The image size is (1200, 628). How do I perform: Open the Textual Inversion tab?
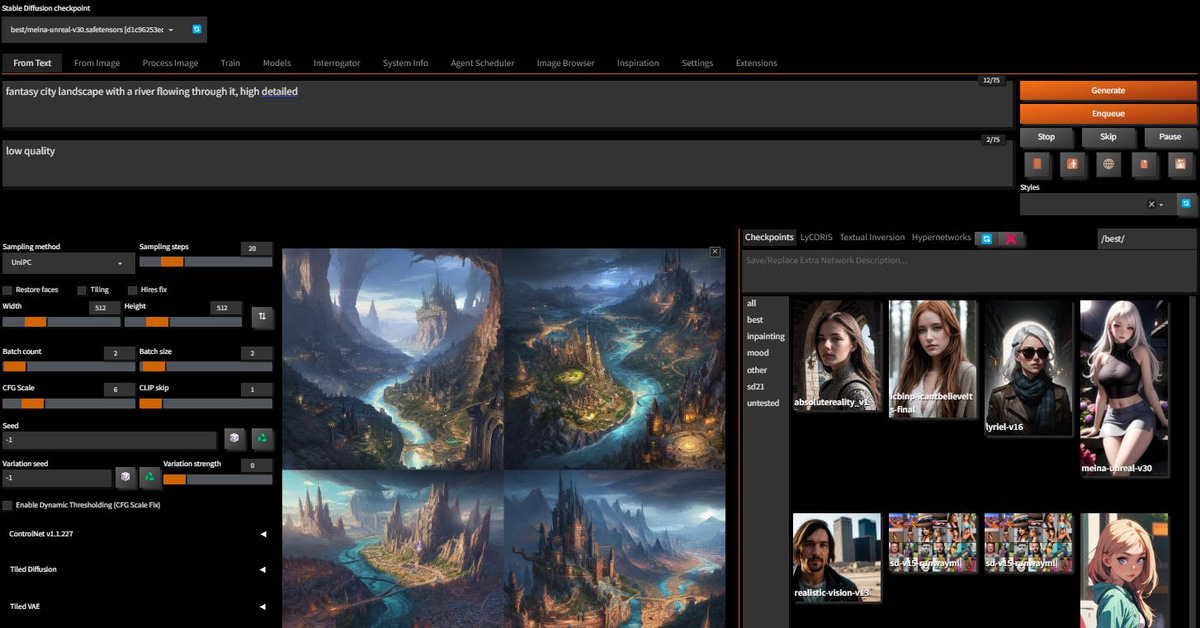pos(872,237)
